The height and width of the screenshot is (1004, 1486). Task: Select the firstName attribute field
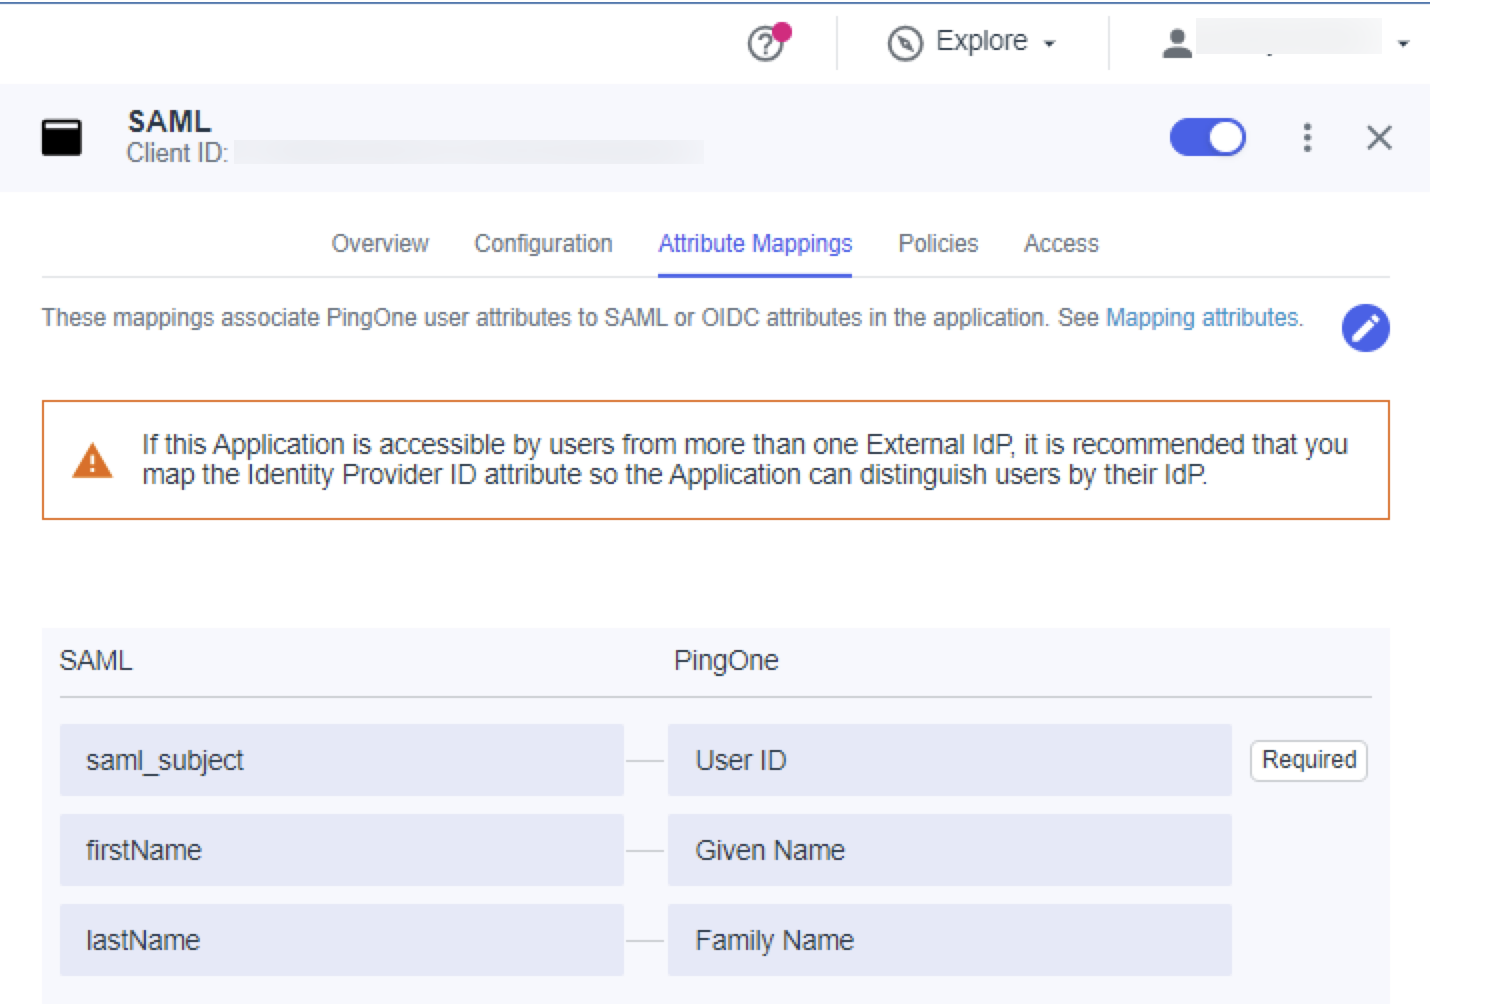click(x=342, y=850)
